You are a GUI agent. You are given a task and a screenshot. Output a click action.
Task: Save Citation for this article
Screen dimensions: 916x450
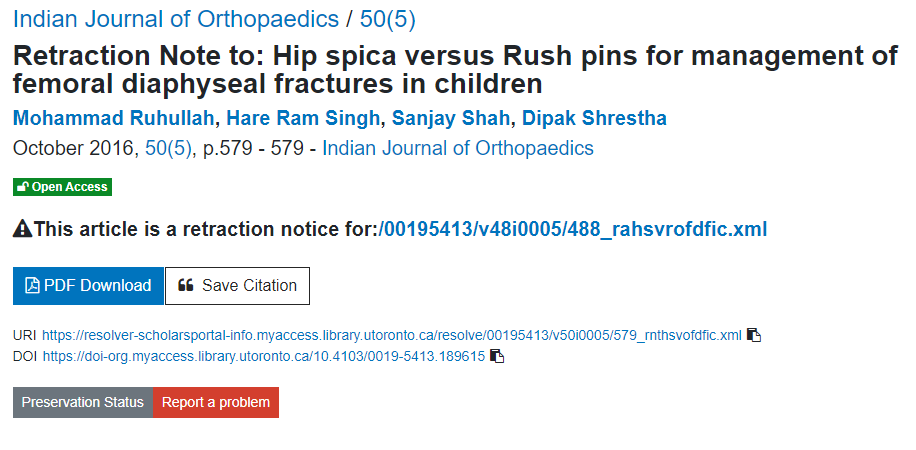pyautogui.click(x=237, y=286)
